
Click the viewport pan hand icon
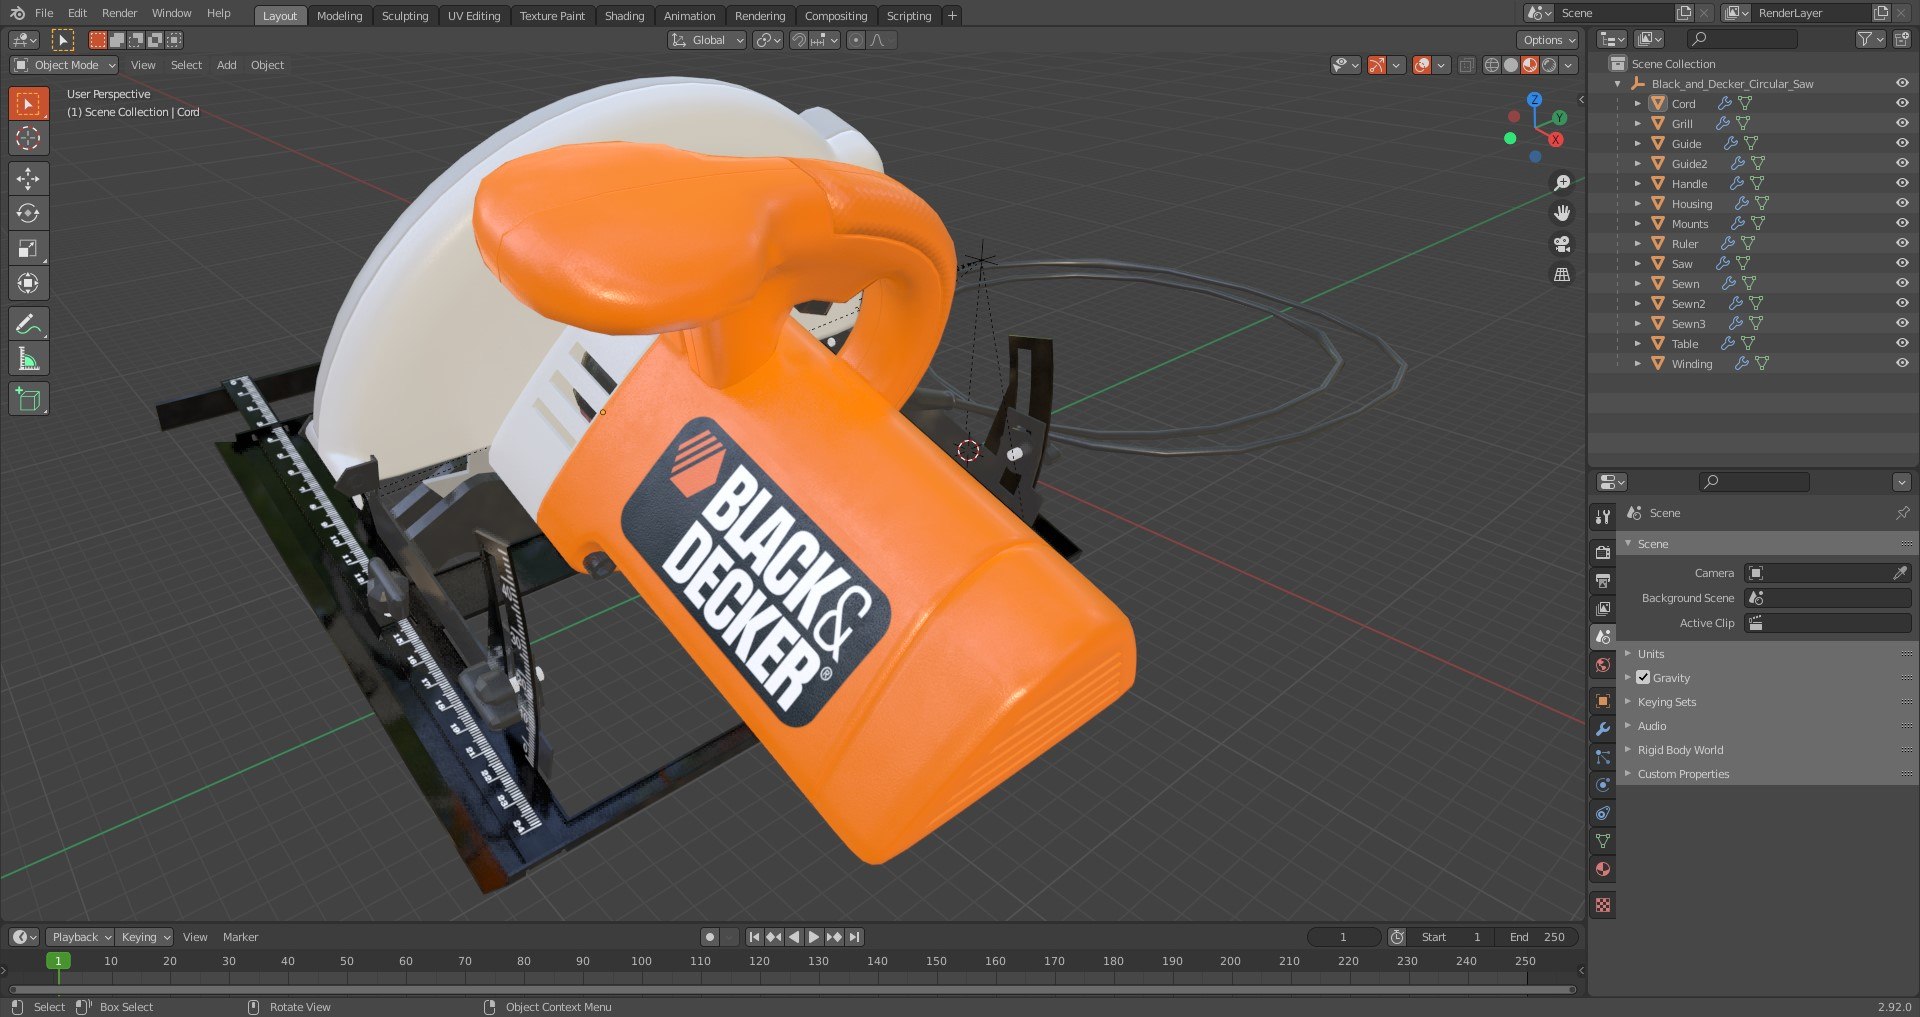point(1562,213)
